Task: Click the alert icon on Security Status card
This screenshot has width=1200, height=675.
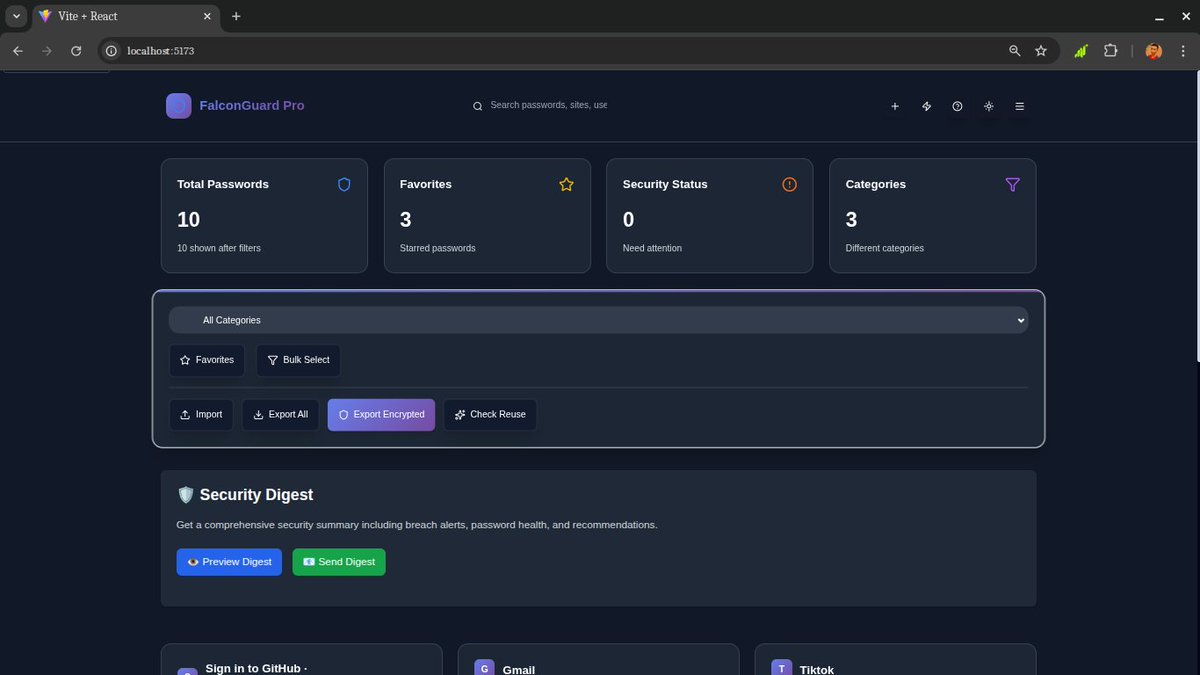Action: (789, 184)
